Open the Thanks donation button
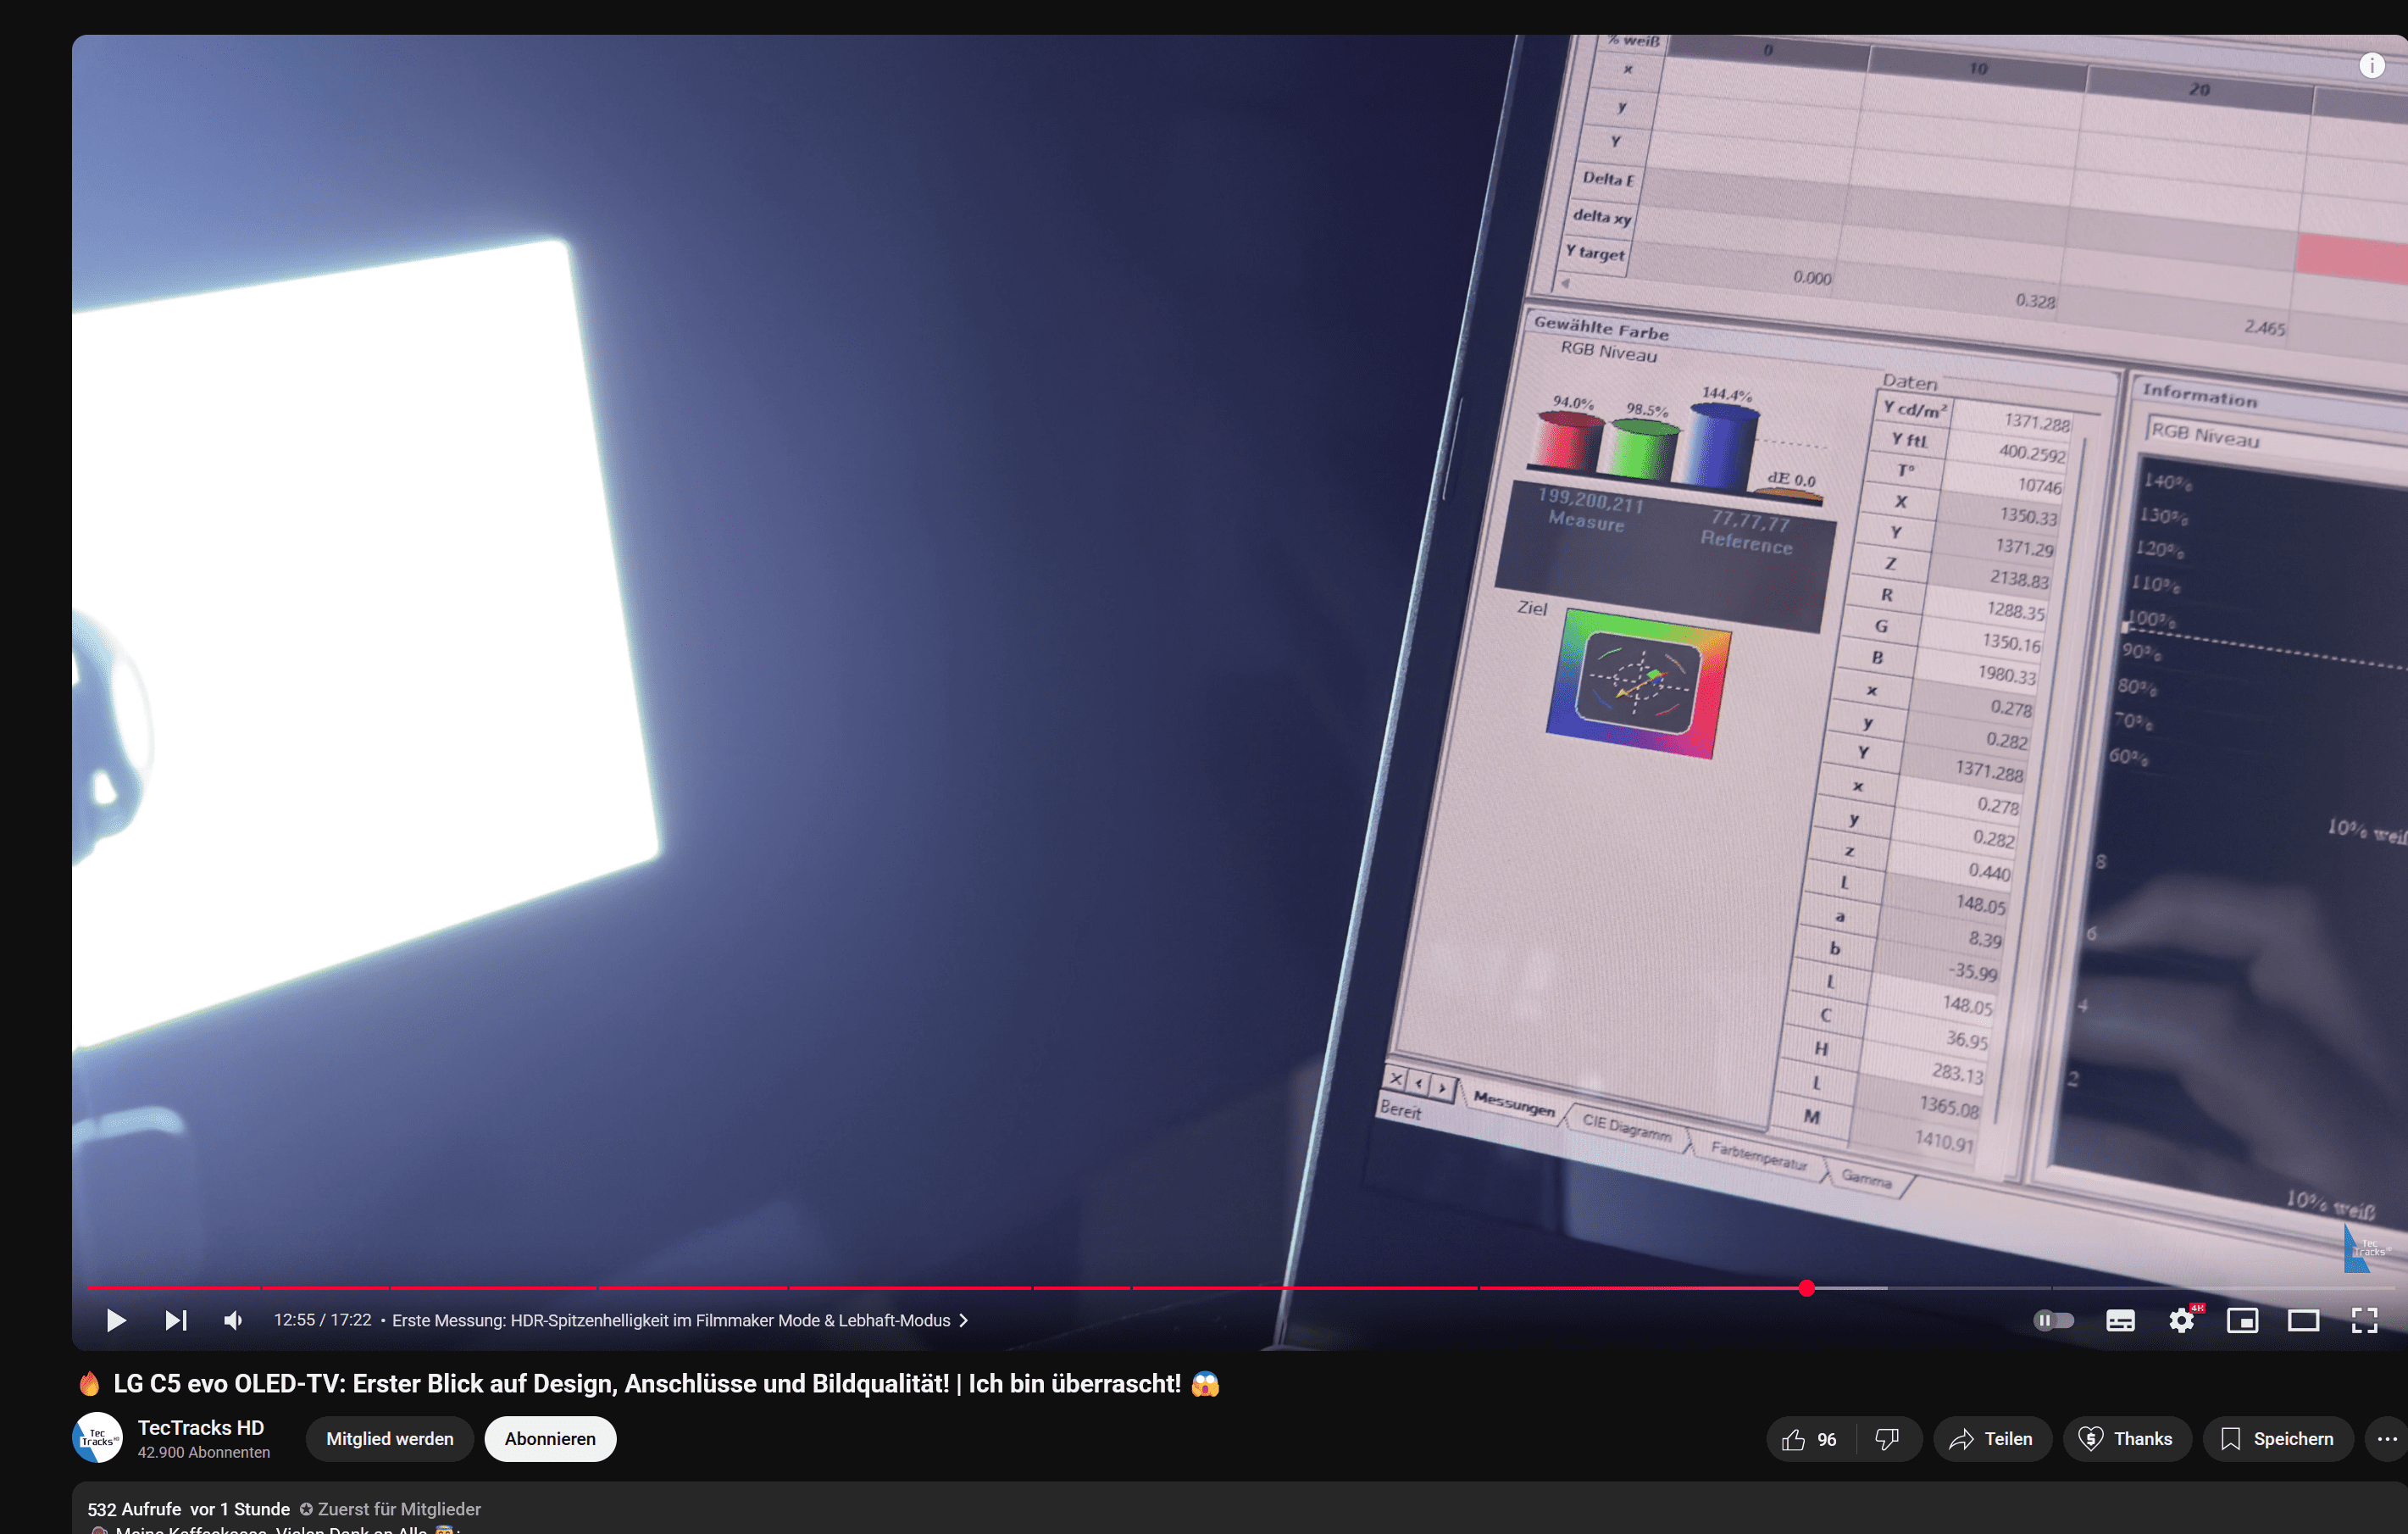The width and height of the screenshot is (2408, 1534). tap(2125, 1439)
